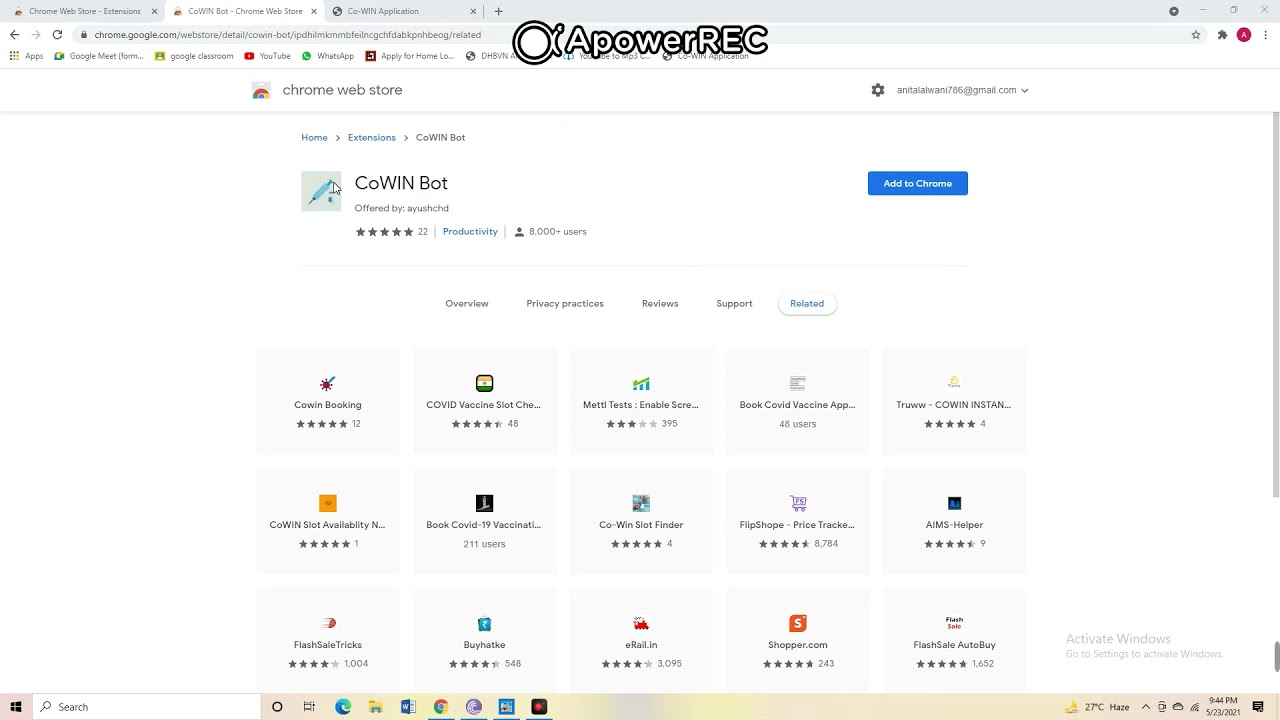
Task: Open CoWIN Slot Availability orange icon
Action: [x=328, y=503]
